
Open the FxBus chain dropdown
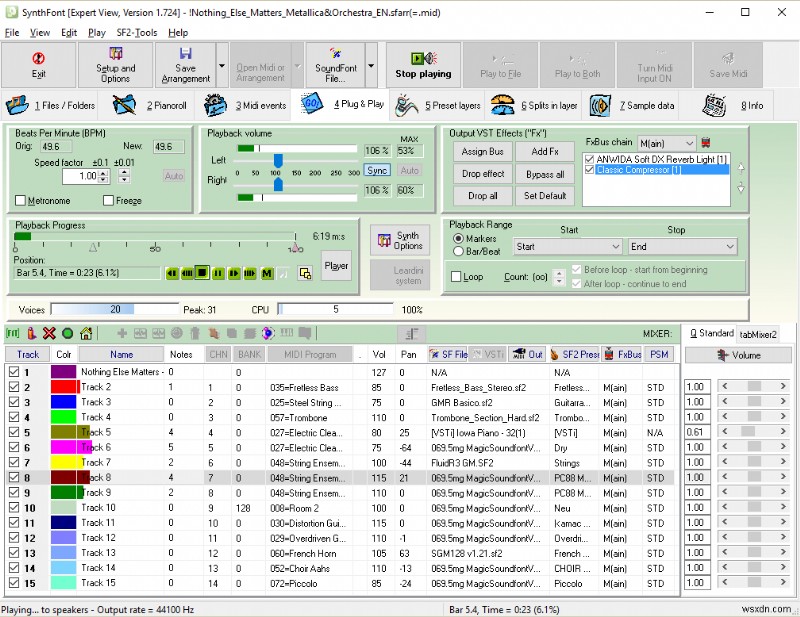(x=687, y=144)
